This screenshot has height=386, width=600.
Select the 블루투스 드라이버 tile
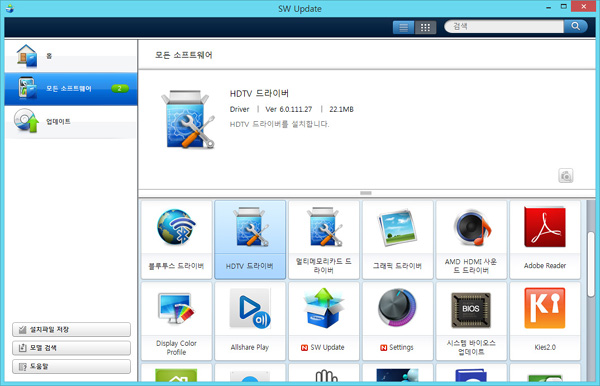tap(176, 239)
